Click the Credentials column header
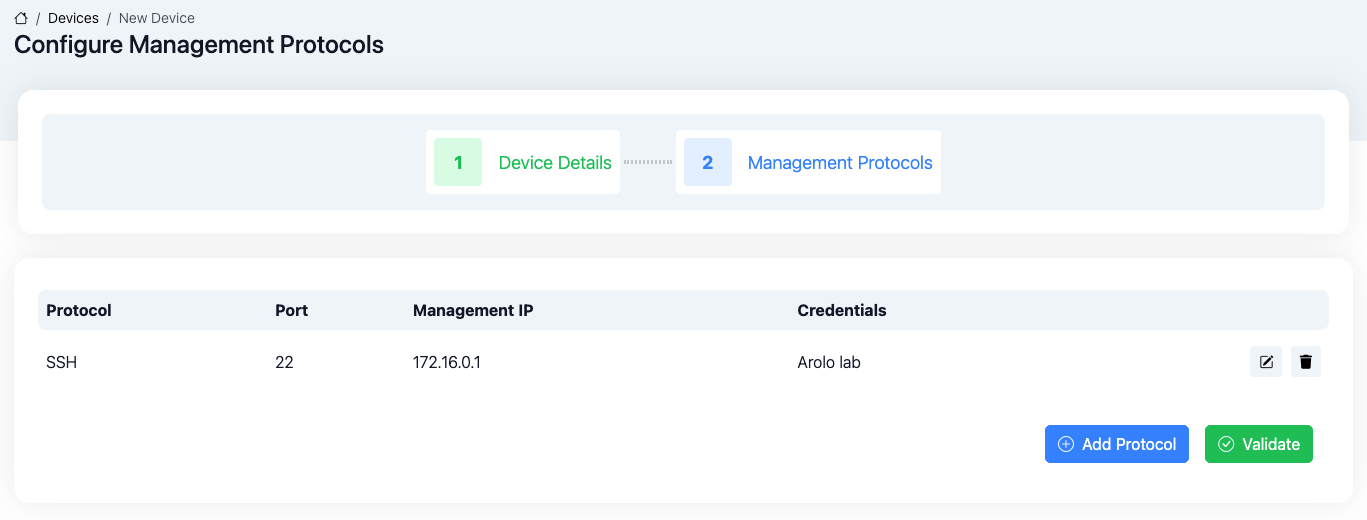Image resolution: width=1367 pixels, height=520 pixels. point(841,310)
